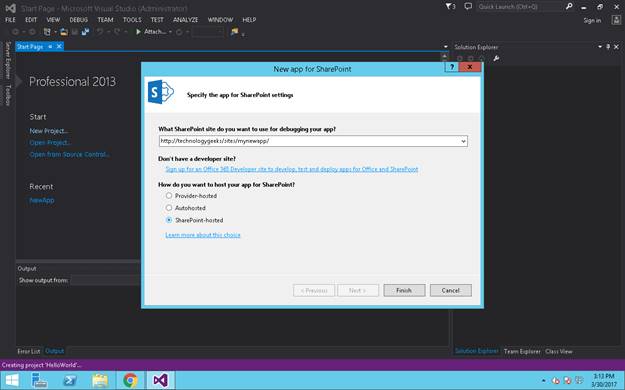Click the SharePoint logo in the dialog
The width and height of the screenshot is (625, 390).
pyautogui.click(x=161, y=92)
